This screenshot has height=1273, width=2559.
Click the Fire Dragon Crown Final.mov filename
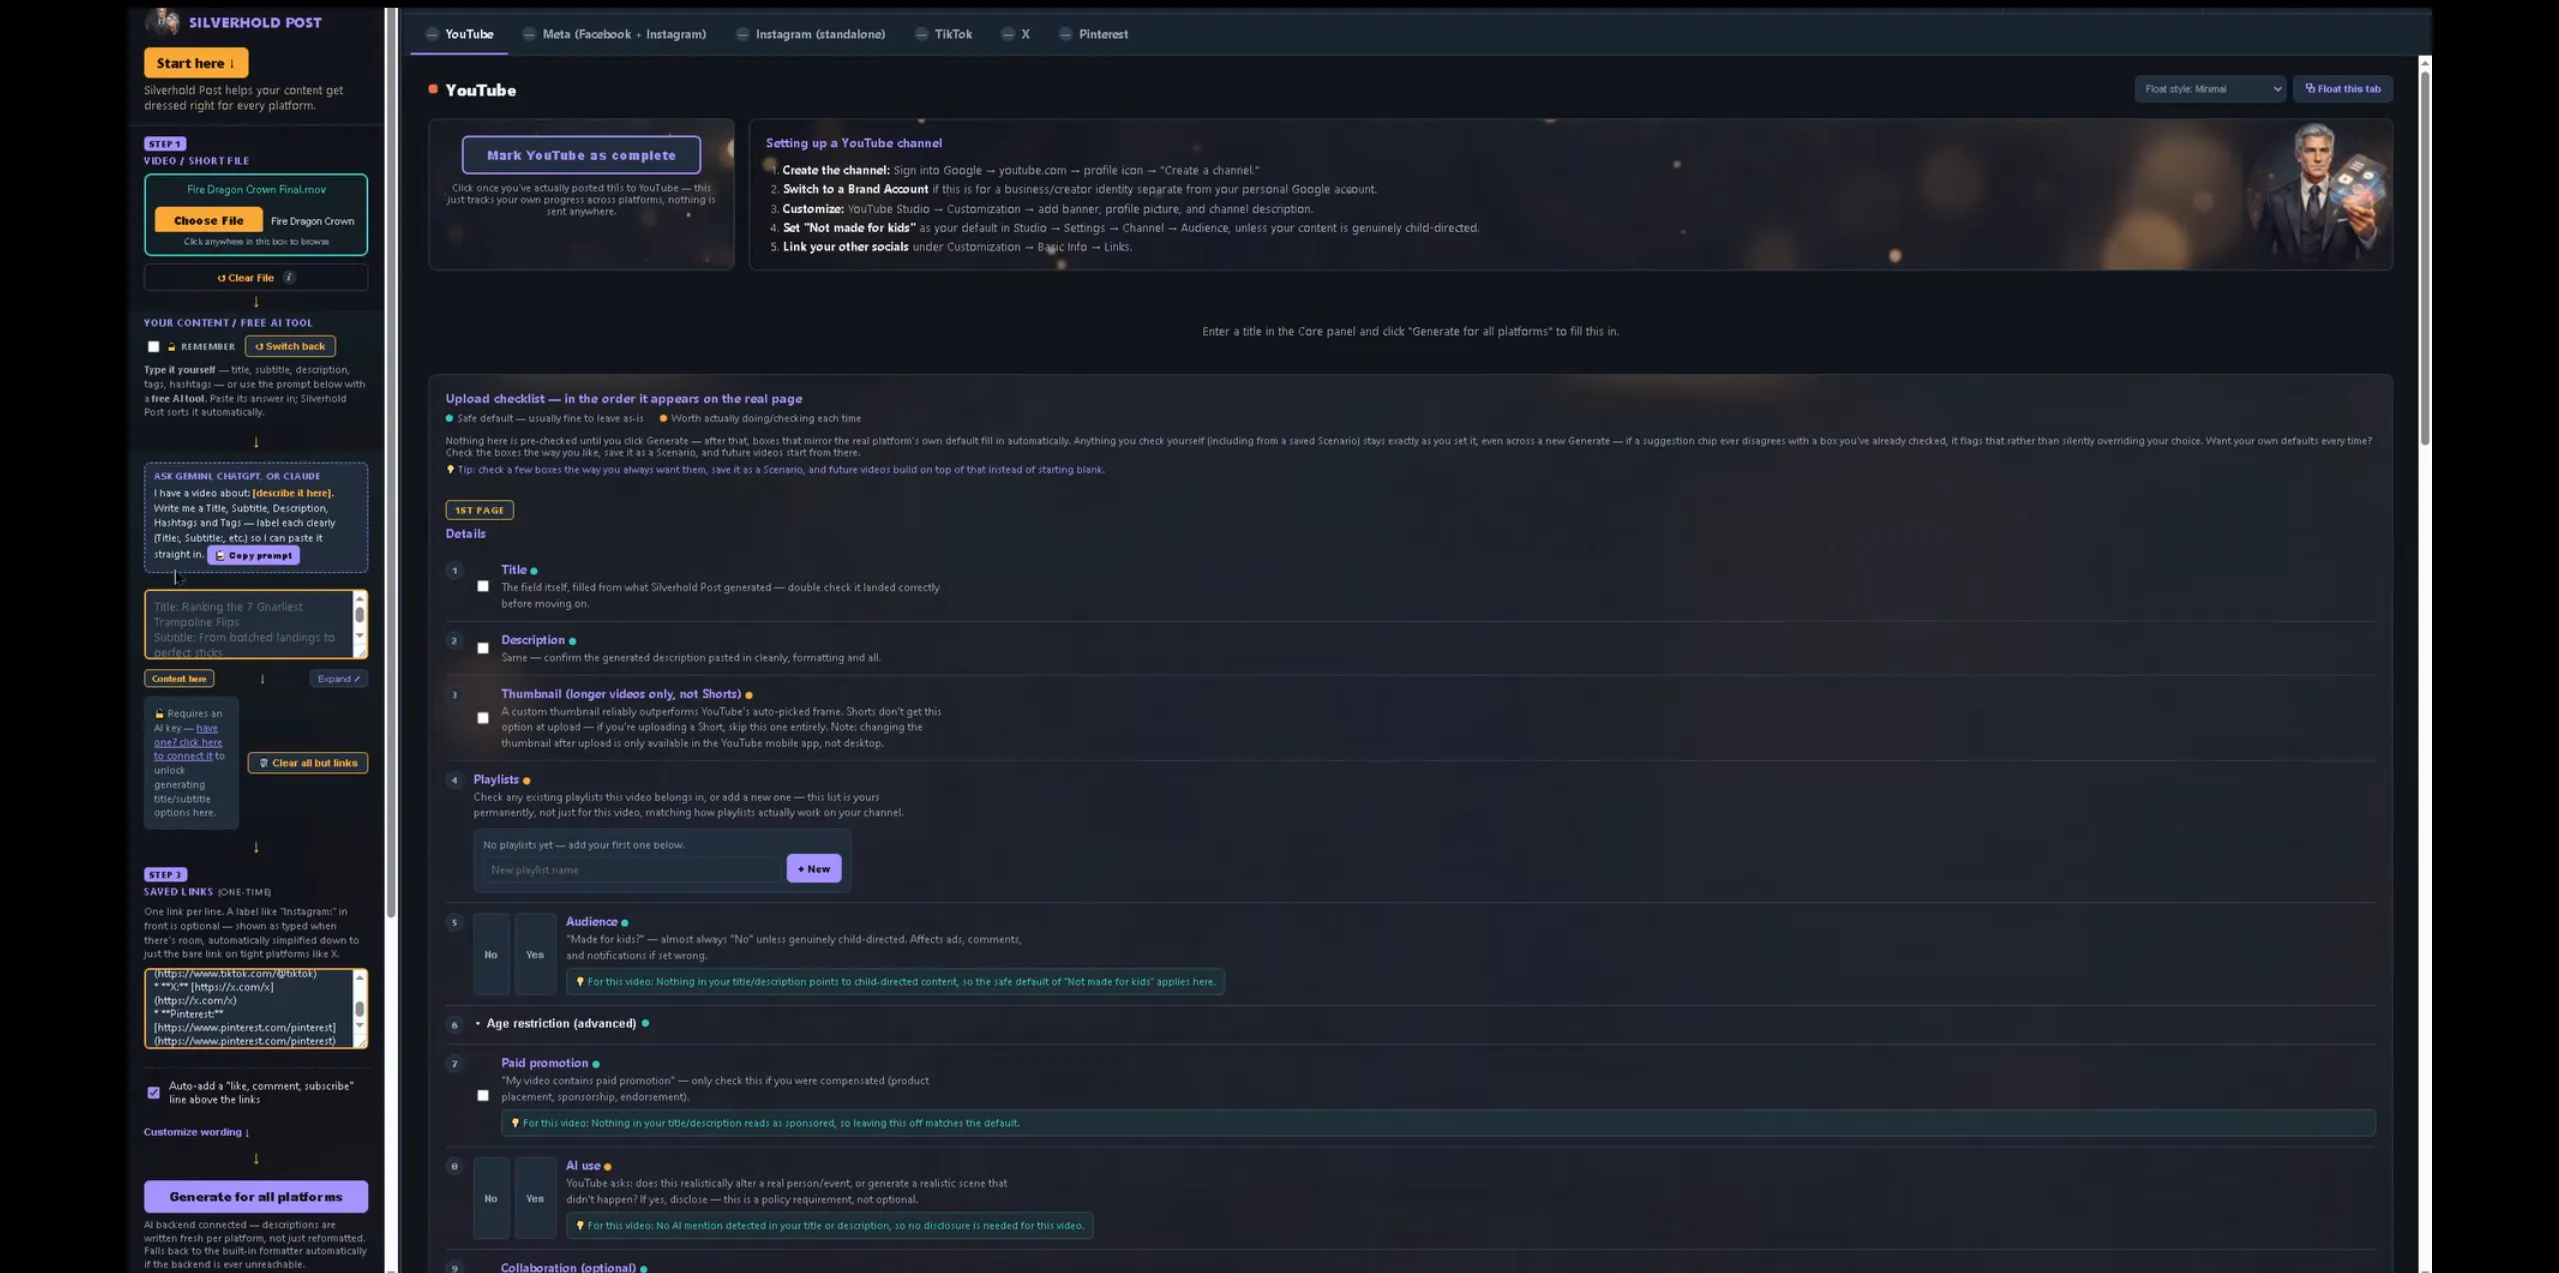(256, 189)
